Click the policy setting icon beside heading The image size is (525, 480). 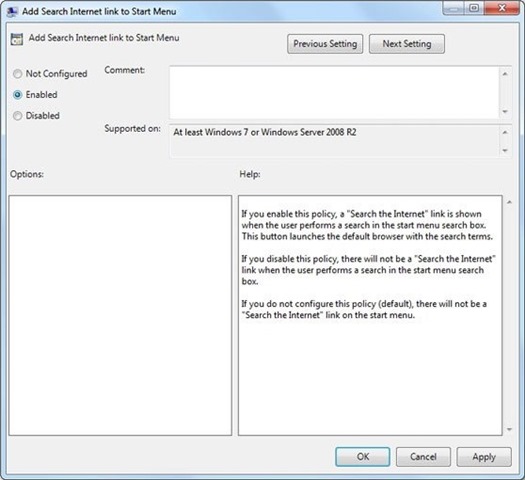pos(16,39)
